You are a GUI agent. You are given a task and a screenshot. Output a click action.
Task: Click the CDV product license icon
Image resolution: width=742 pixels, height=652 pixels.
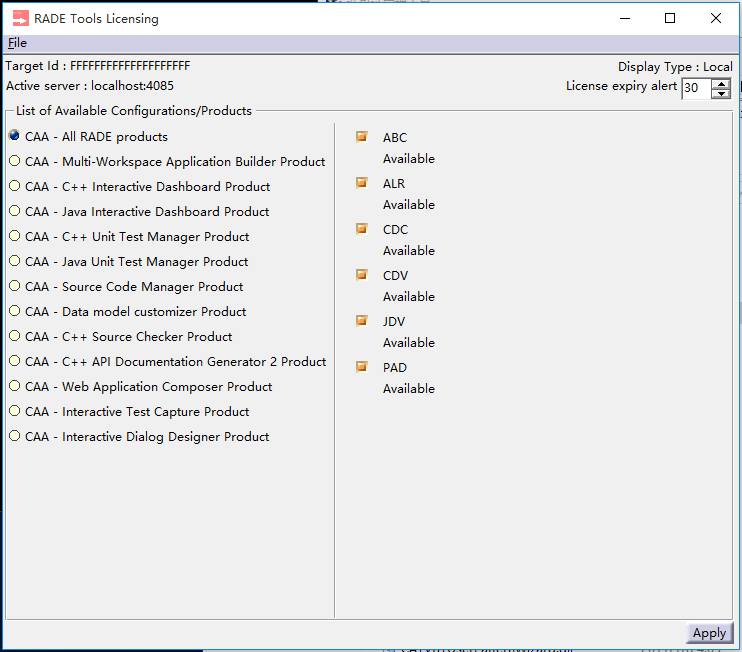point(362,274)
